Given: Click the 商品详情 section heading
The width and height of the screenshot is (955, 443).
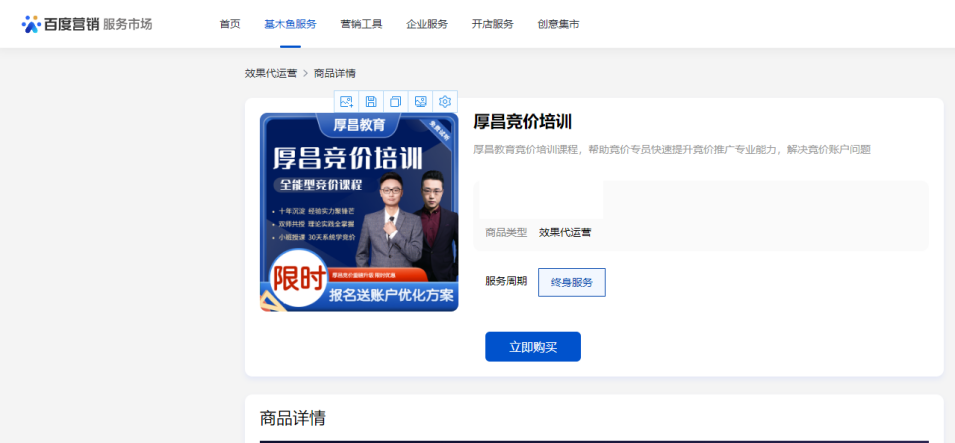Looking at the screenshot, I should (x=293, y=418).
